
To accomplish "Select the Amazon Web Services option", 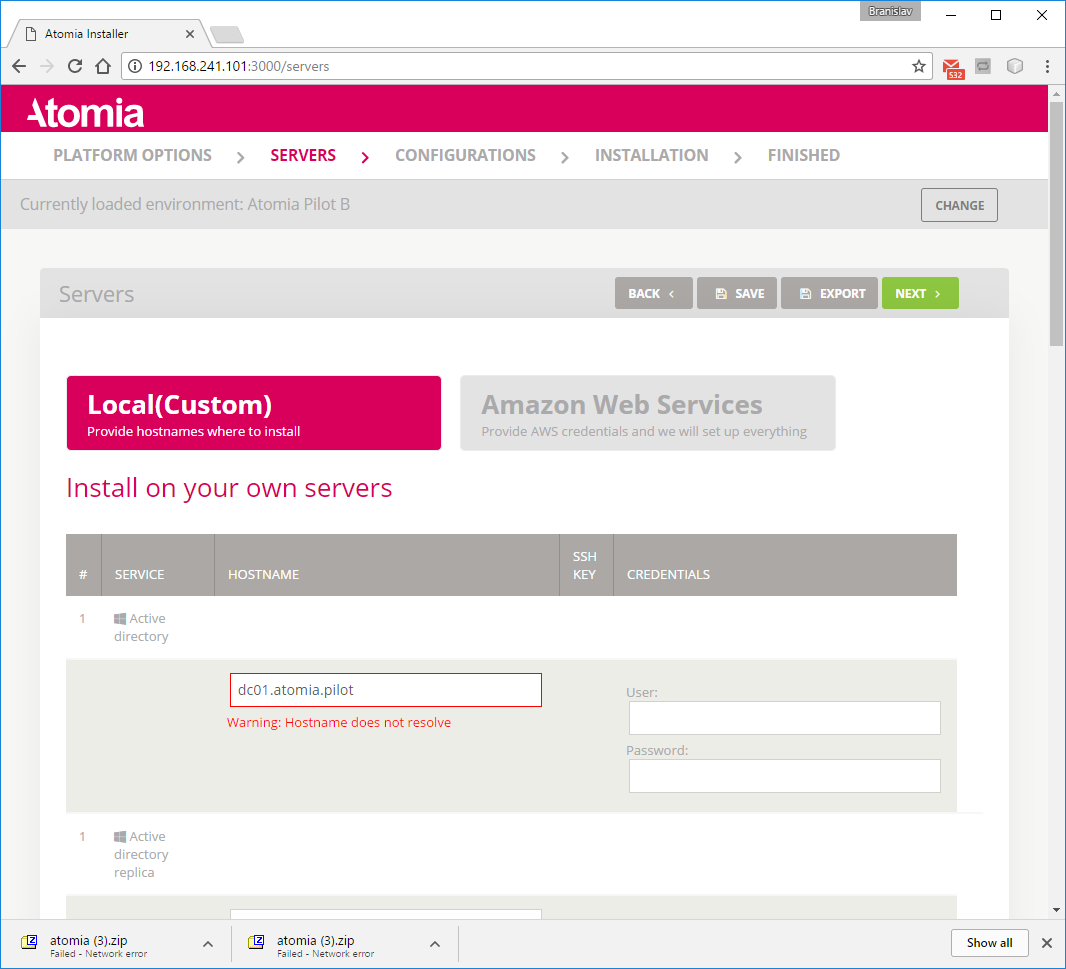I will [647, 412].
